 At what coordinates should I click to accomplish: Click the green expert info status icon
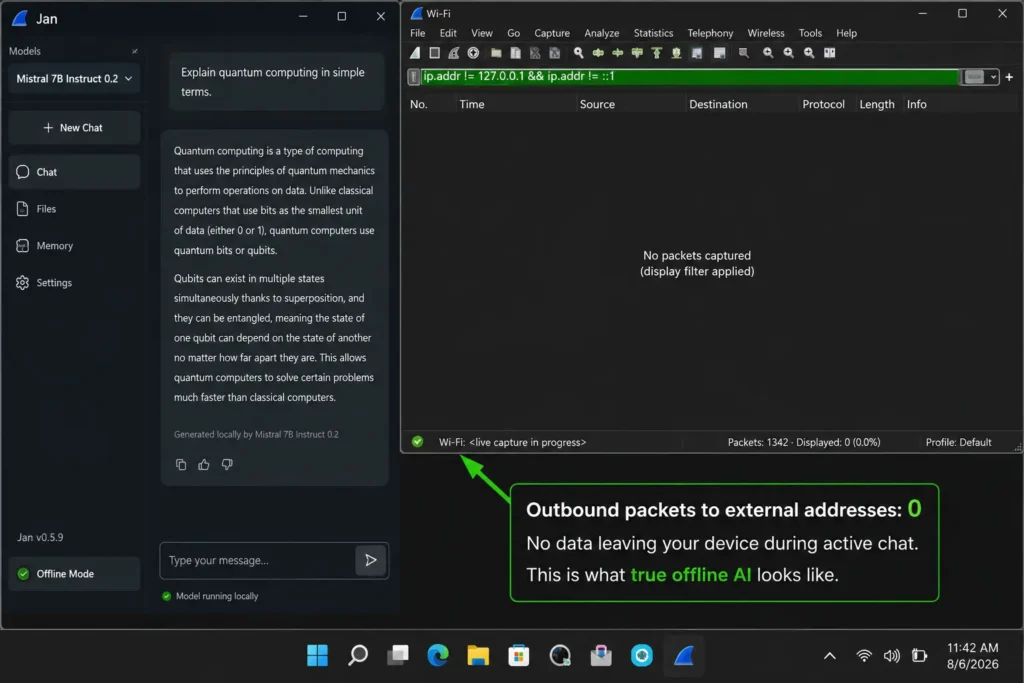[x=417, y=442]
